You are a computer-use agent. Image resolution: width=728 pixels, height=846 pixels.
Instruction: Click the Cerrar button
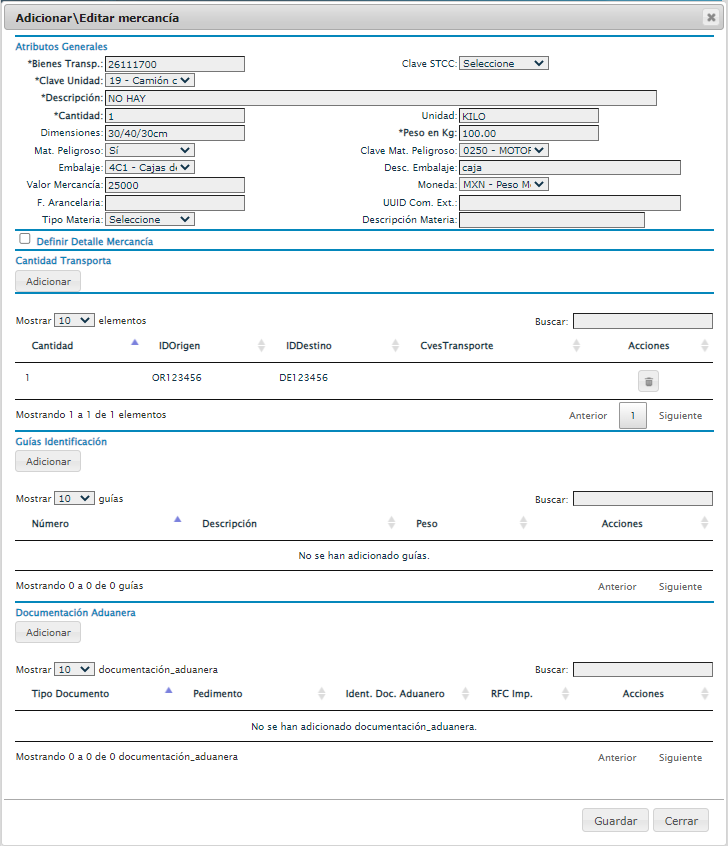click(x=681, y=821)
